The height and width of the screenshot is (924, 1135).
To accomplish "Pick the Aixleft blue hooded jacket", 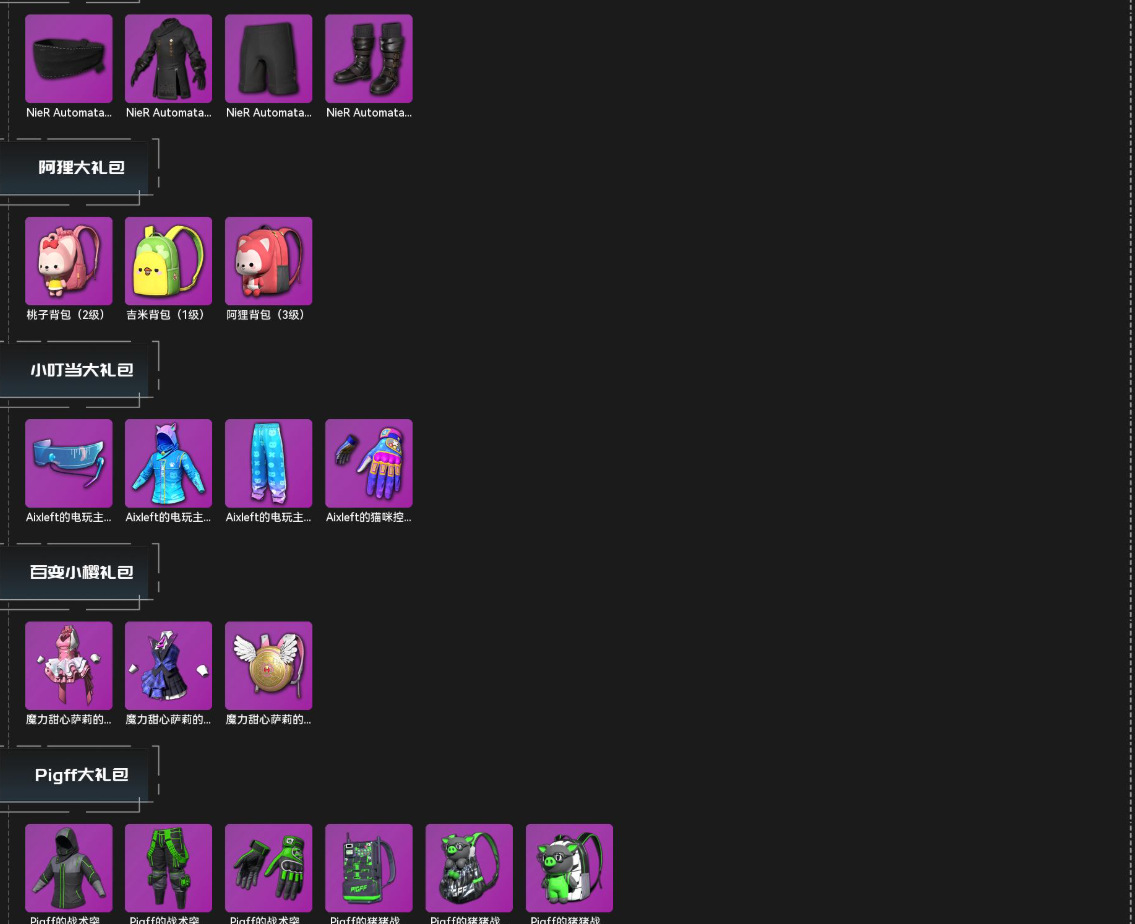I will pyautogui.click(x=169, y=464).
